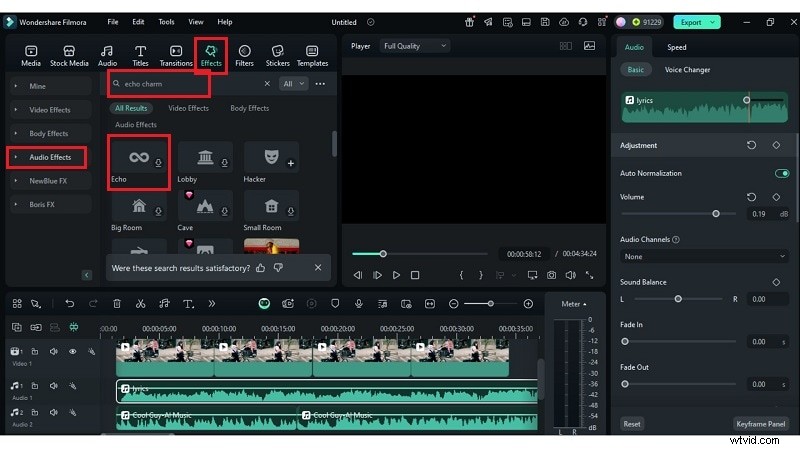Click the delete trash icon in timeline toolbar

[117, 303]
